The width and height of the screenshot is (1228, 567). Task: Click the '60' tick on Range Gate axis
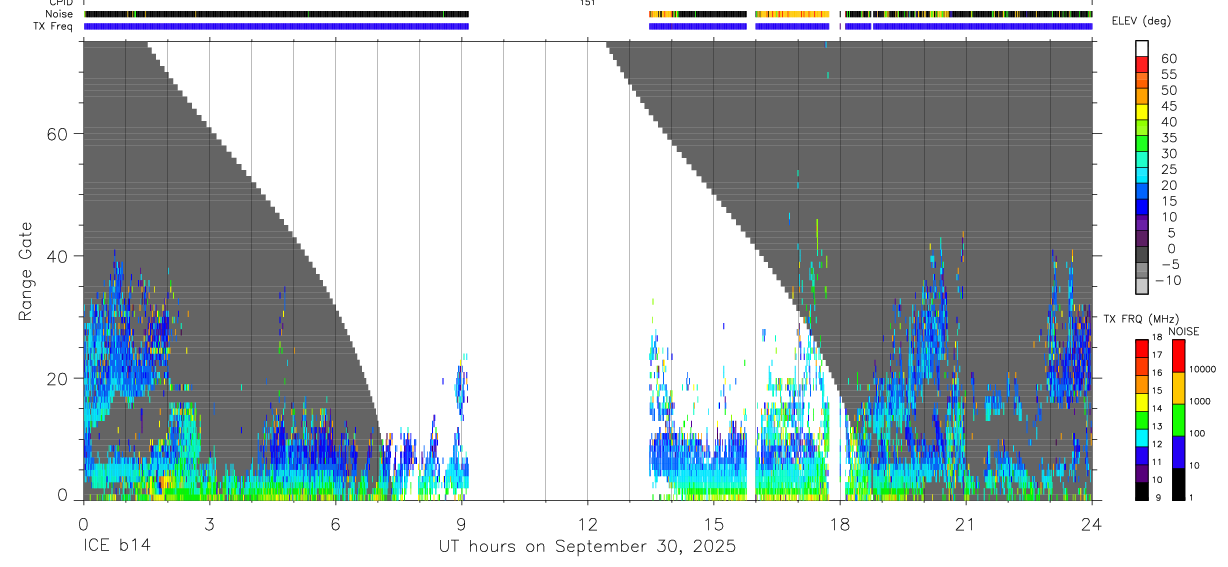tap(57, 134)
